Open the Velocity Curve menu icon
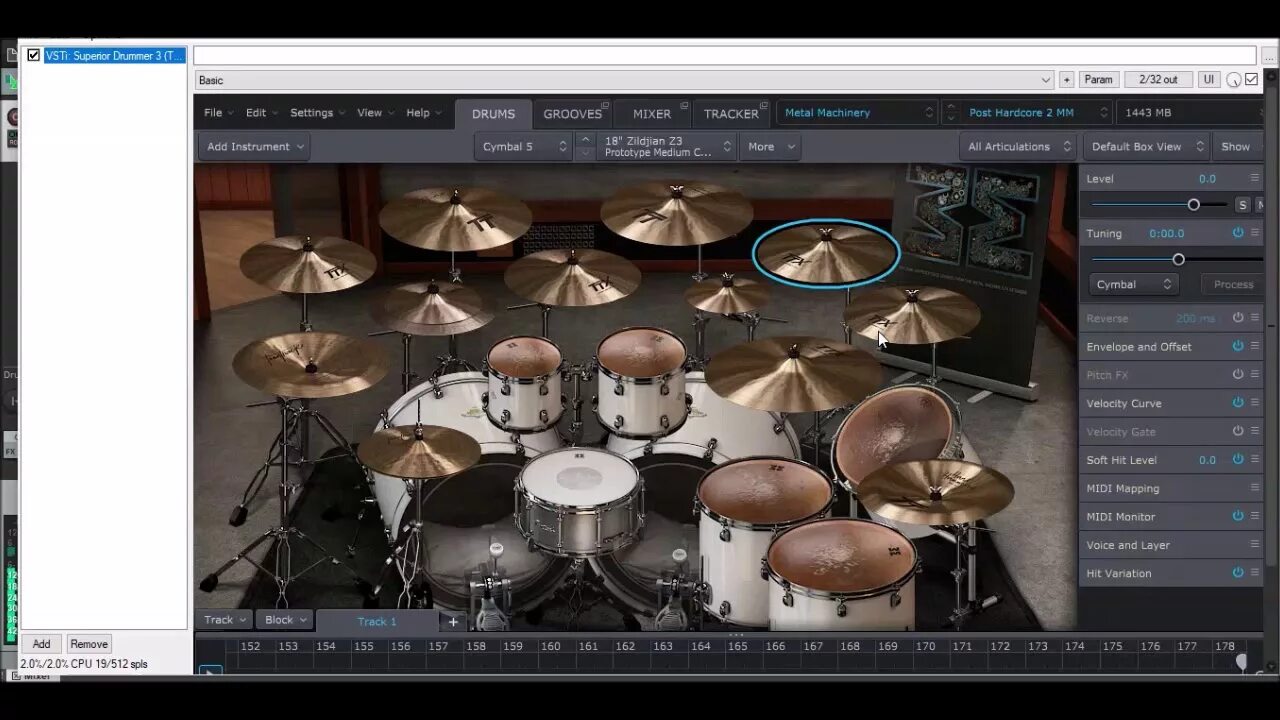 [x=1255, y=403]
